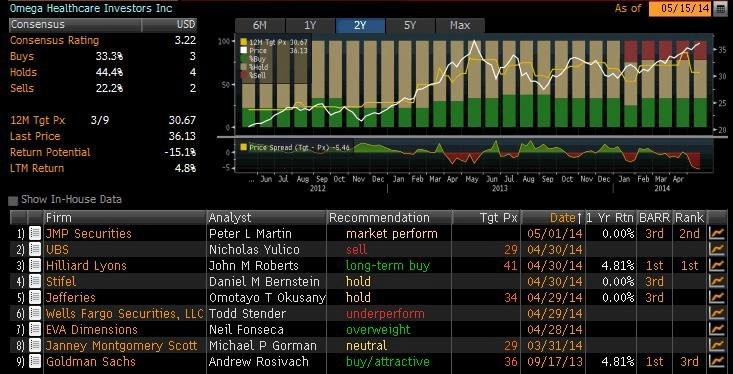Click the Omega Healthcare Investors Inc title
The height and width of the screenshot is (374, 733).
(91, 8)
